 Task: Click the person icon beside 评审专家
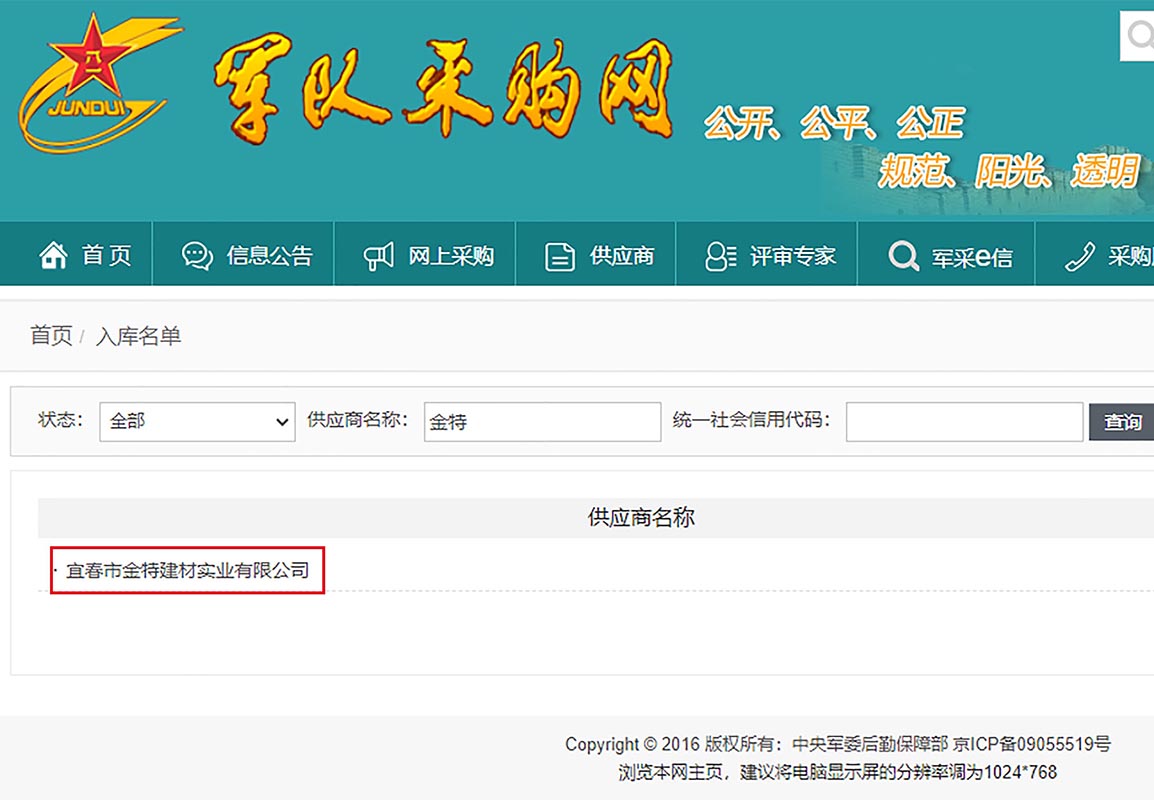(720, 256)
